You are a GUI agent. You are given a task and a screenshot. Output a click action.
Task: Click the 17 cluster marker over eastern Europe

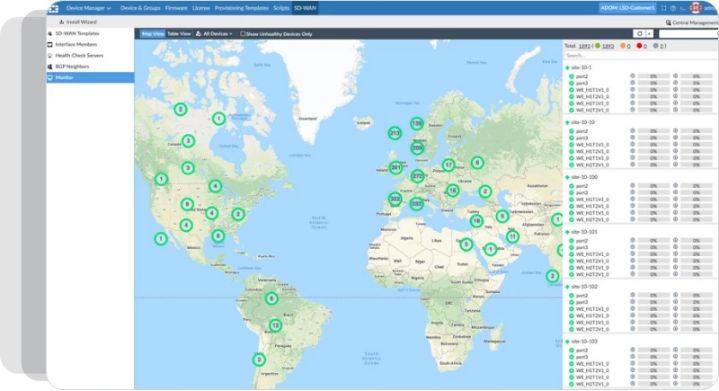pos(448,165)
